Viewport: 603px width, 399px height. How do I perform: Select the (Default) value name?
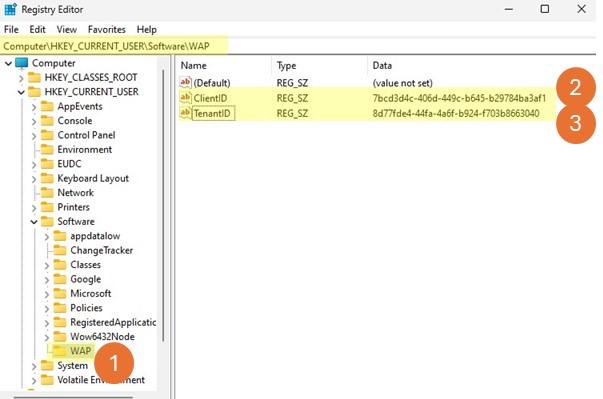click(x=212, y=83)
